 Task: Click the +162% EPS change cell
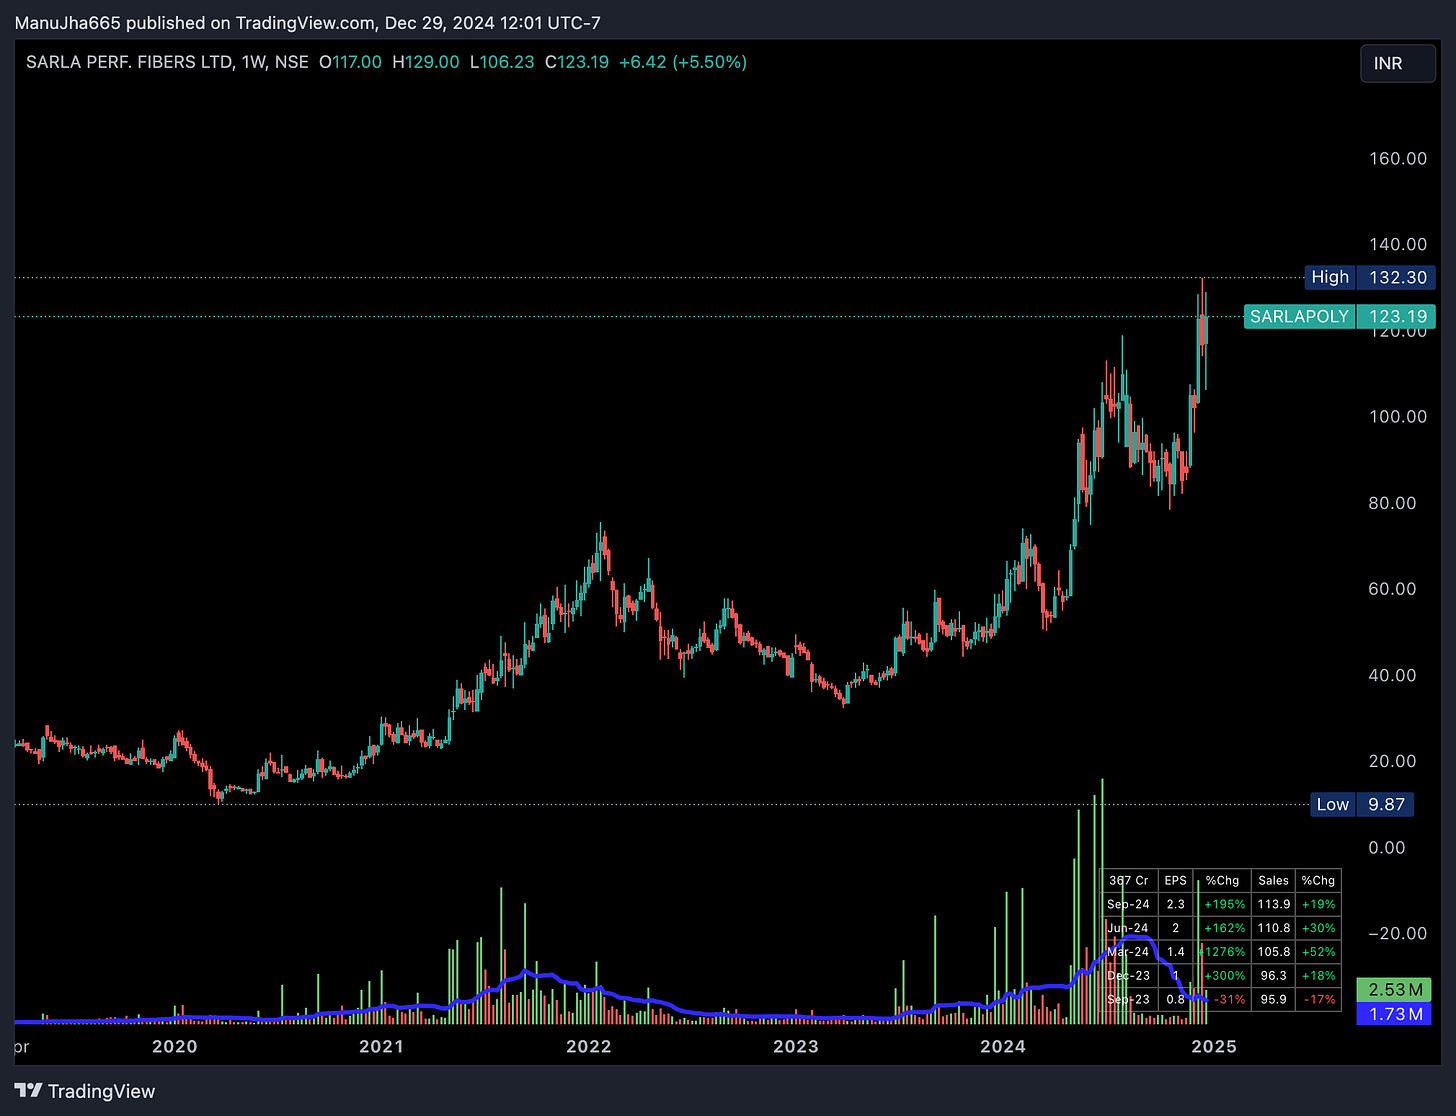[1224, 928]
